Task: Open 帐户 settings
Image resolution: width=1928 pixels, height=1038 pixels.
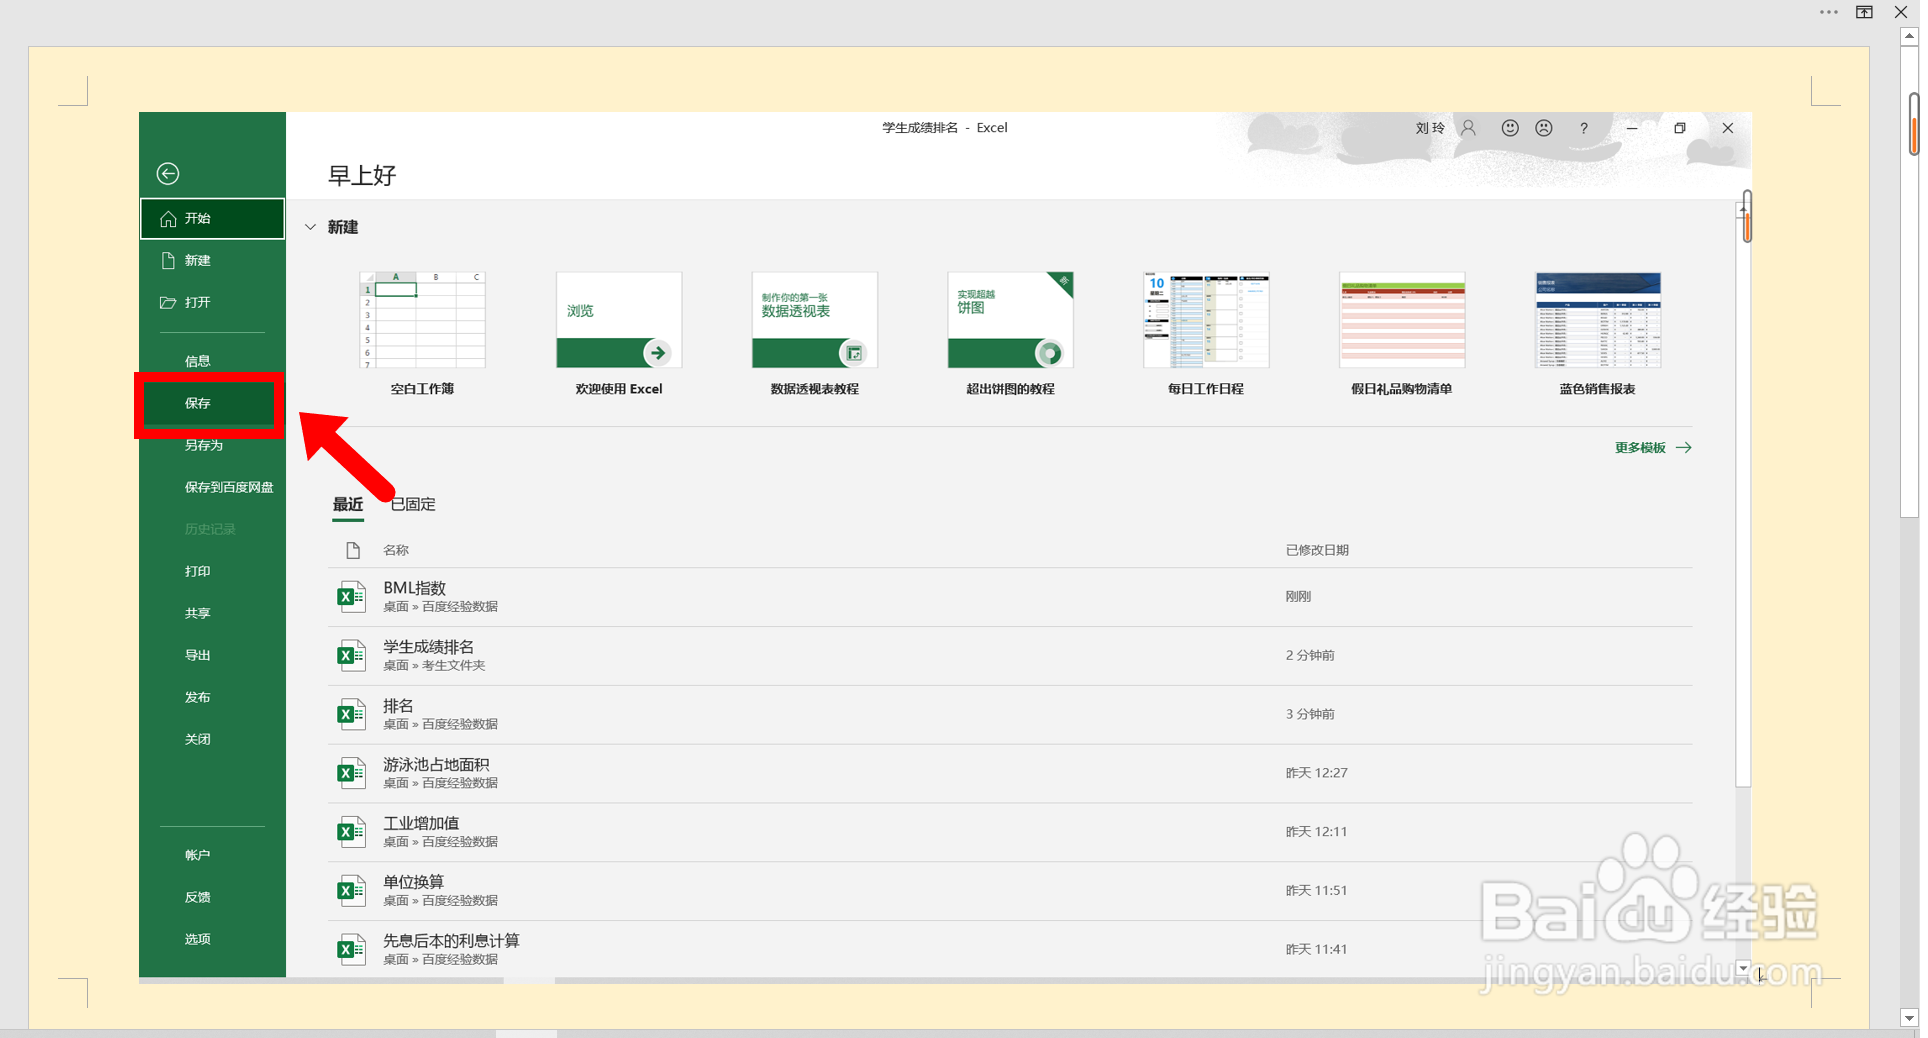Action: click(x=212, y=856)
